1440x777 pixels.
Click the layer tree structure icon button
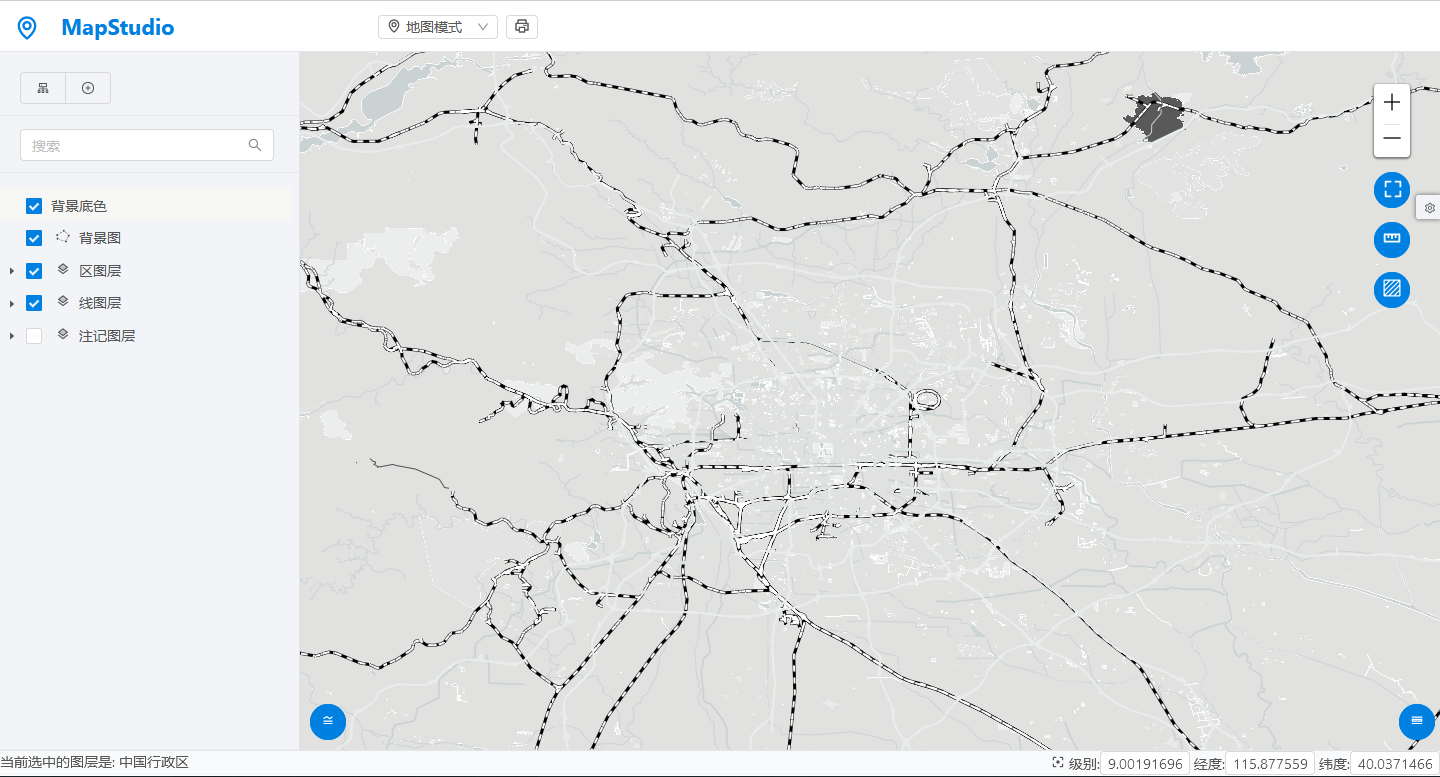coord(43,88)
